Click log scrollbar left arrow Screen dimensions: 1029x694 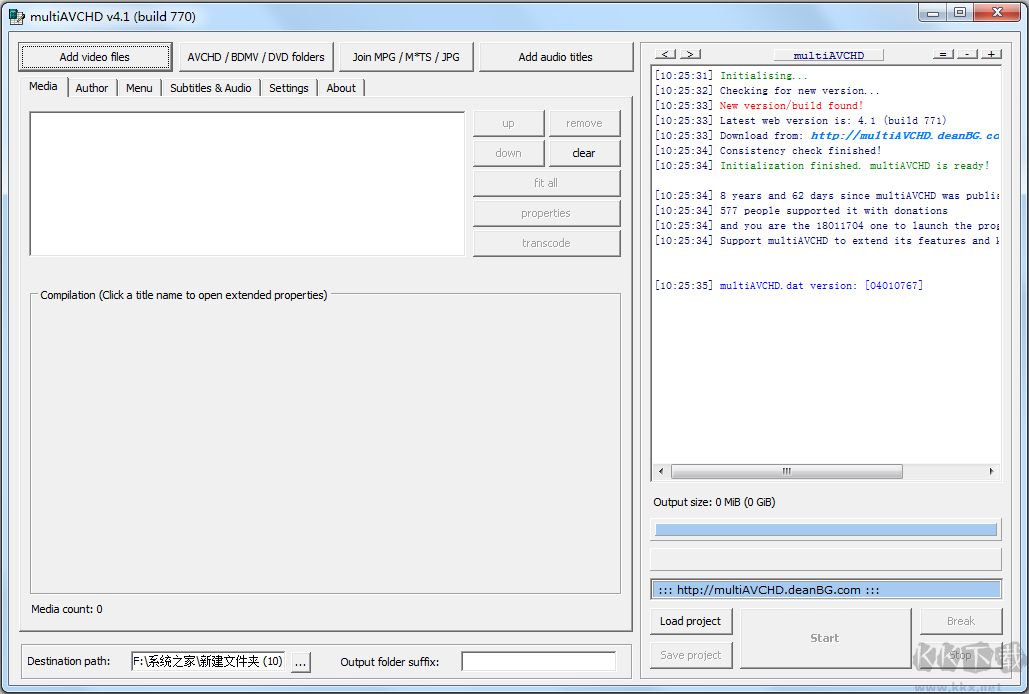[x=660, y=471]
